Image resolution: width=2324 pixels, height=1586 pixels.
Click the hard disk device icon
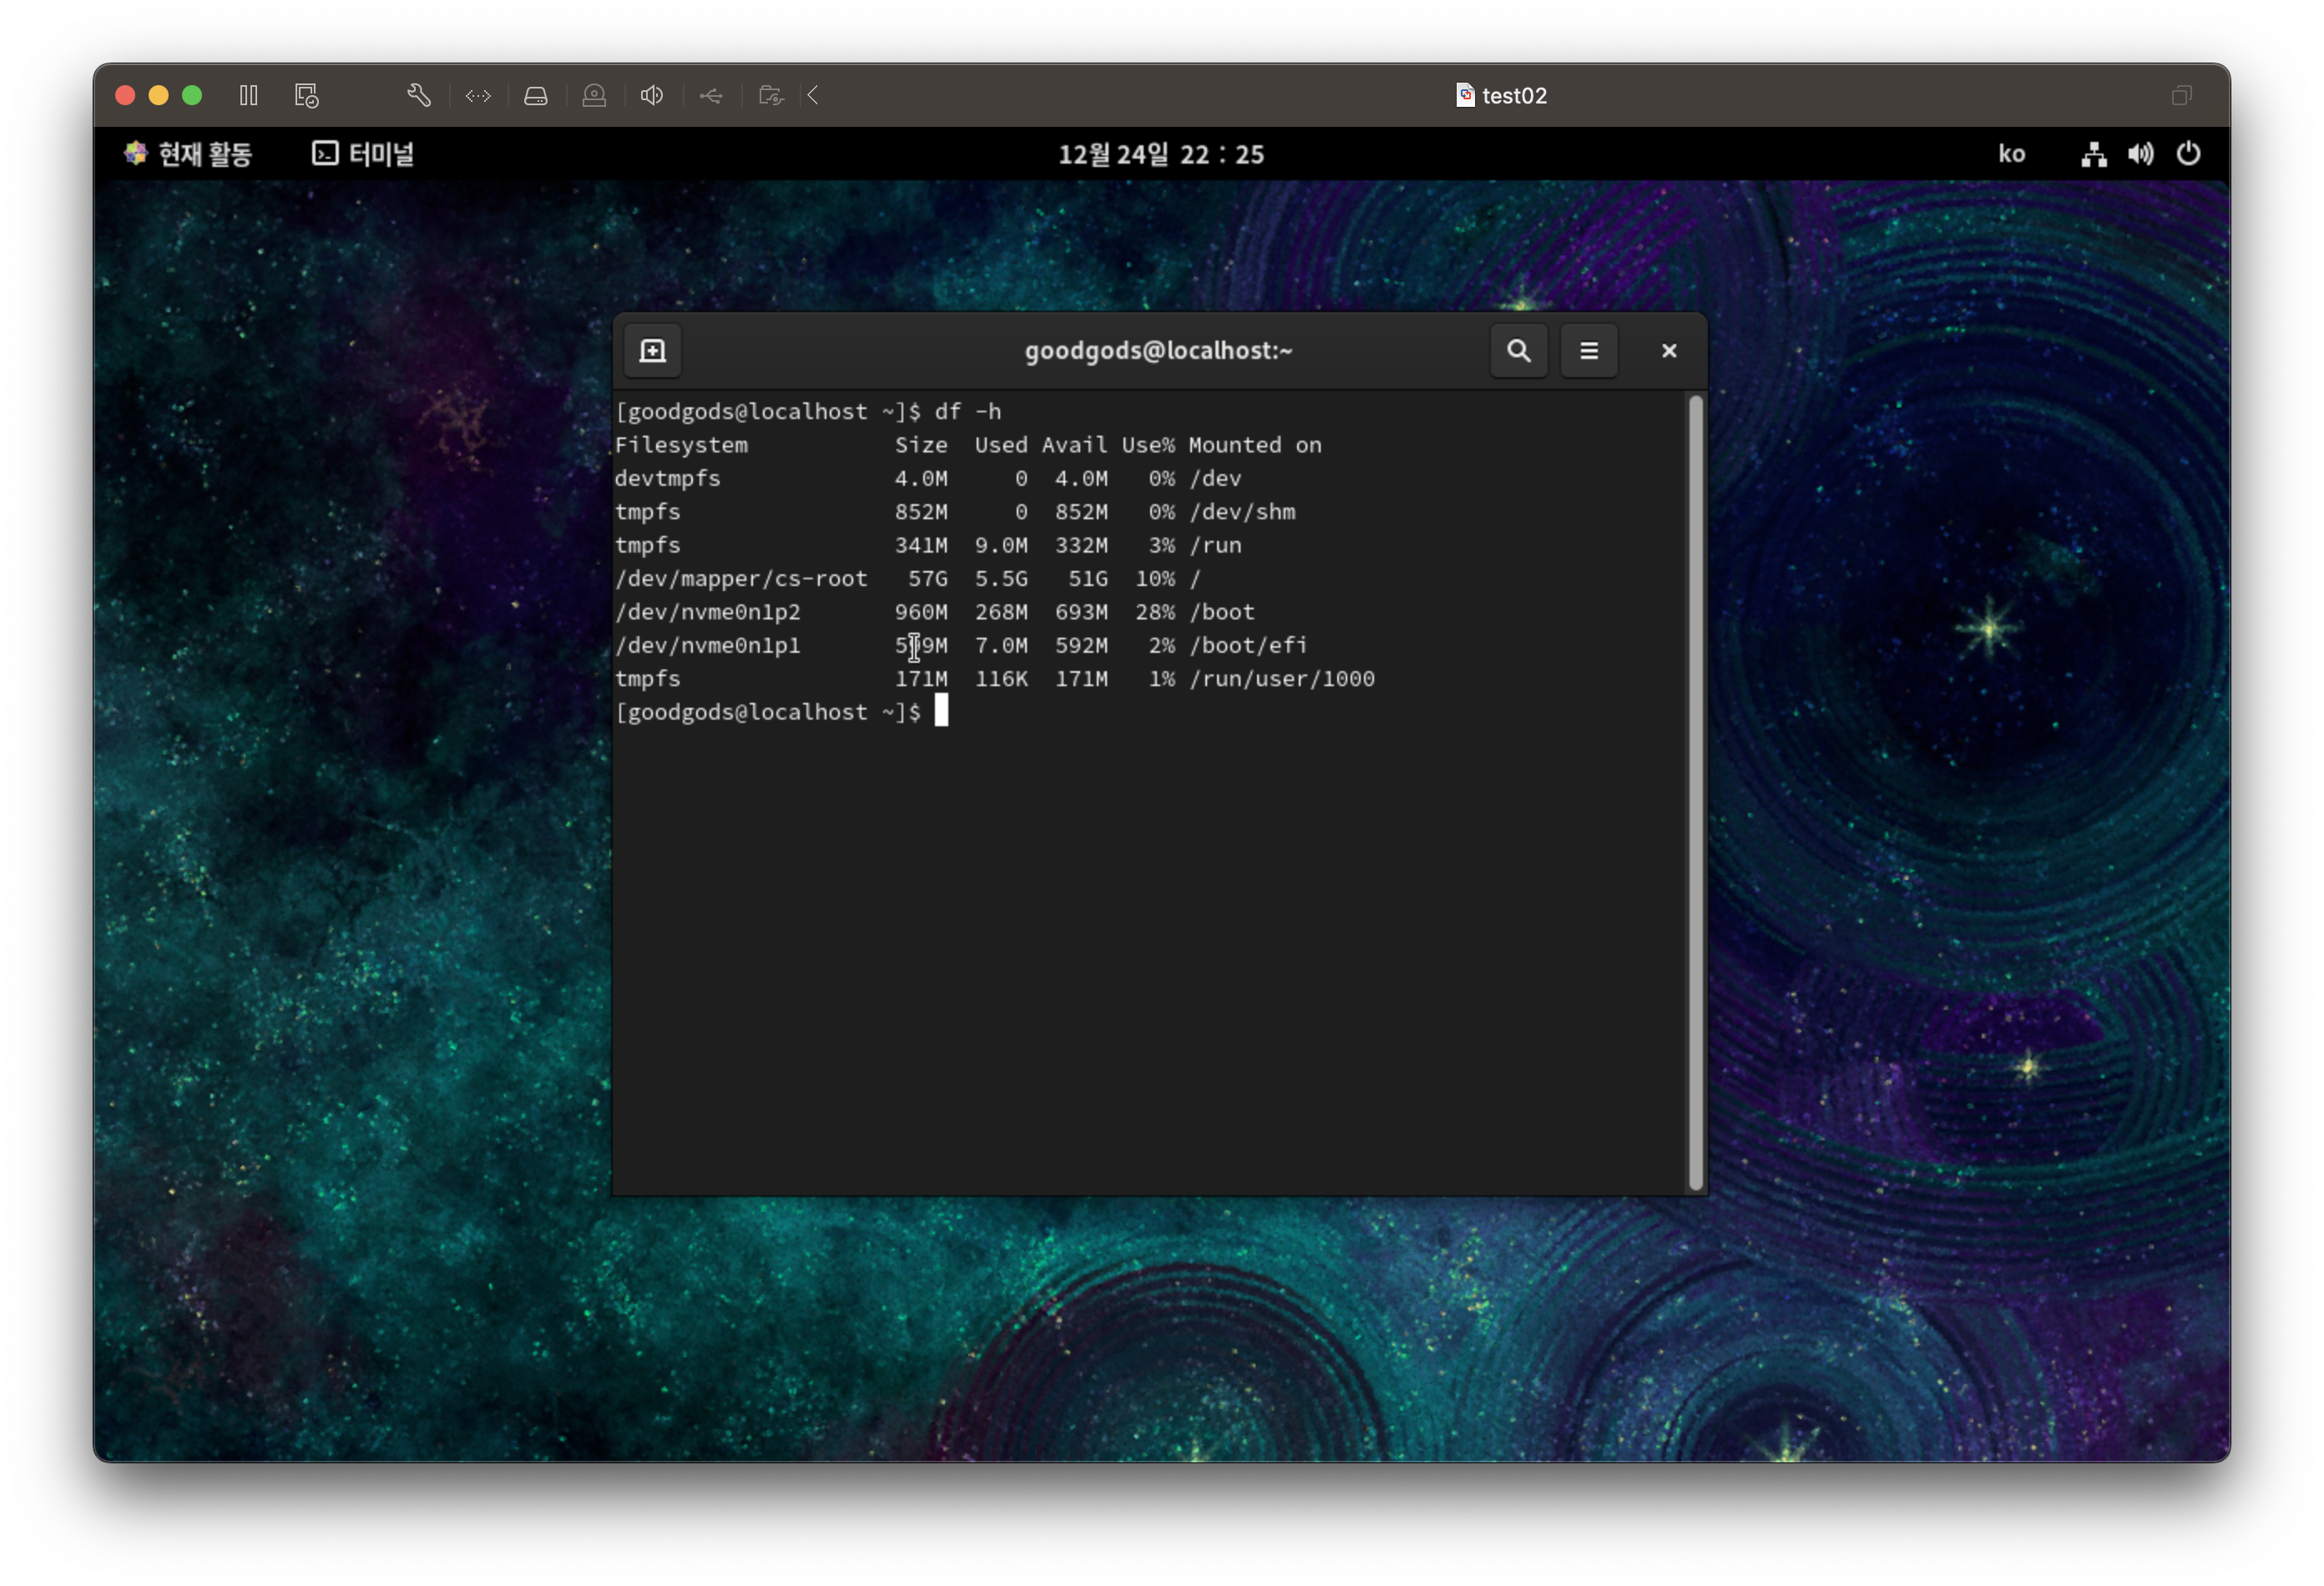[536, 95]
